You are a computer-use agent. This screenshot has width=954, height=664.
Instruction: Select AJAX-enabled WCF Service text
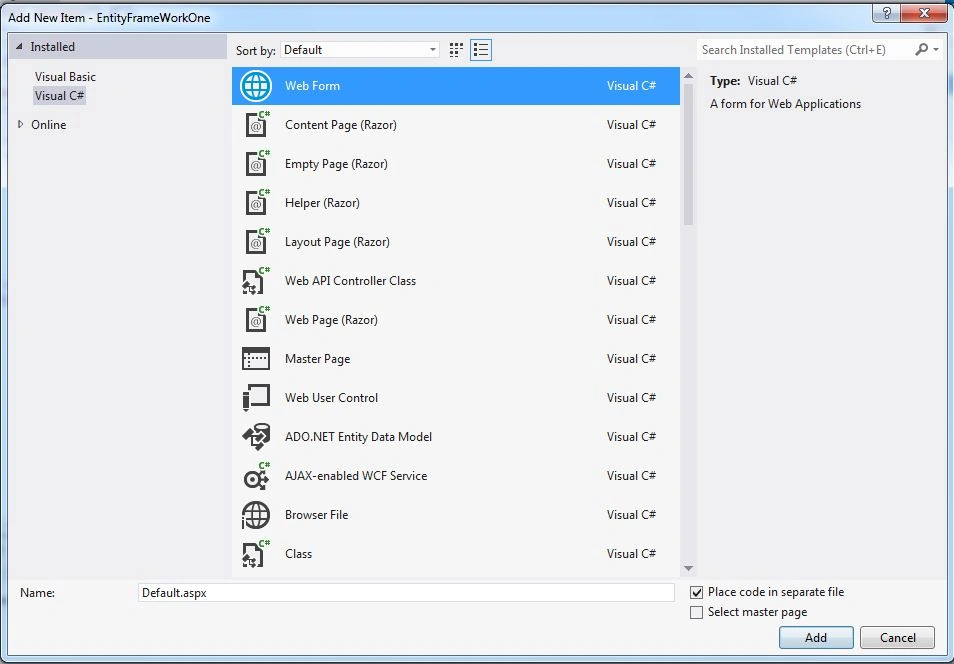pyautogui.click(x=356, y=475)
